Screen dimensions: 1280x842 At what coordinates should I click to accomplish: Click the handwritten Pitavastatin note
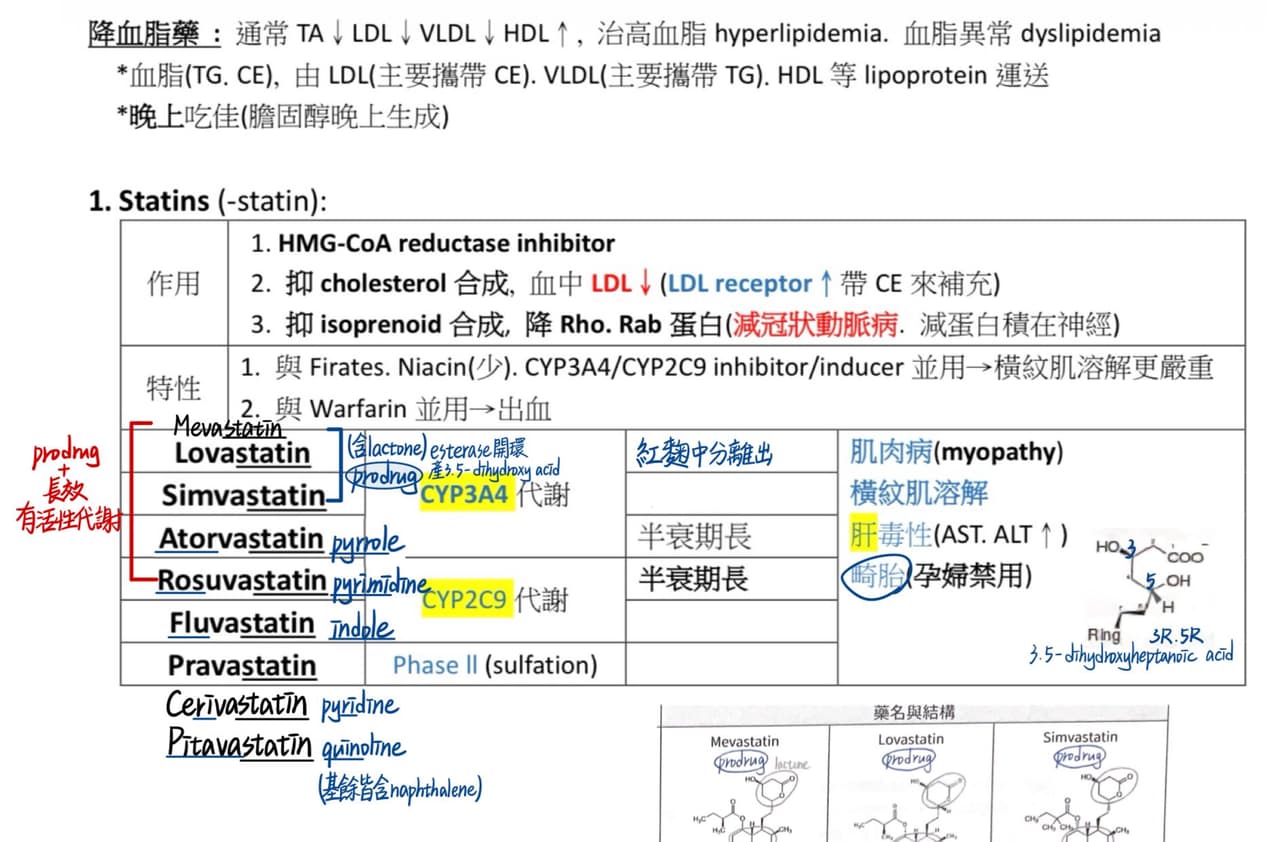238,745
